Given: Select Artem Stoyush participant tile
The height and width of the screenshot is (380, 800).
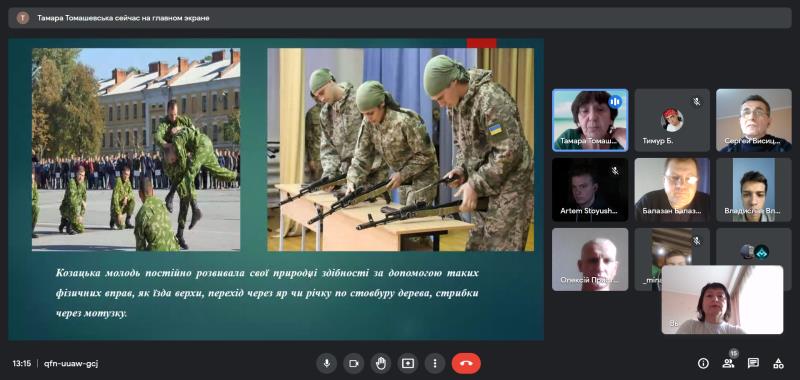Looking at the screenshot, I should tap(590, 190).
